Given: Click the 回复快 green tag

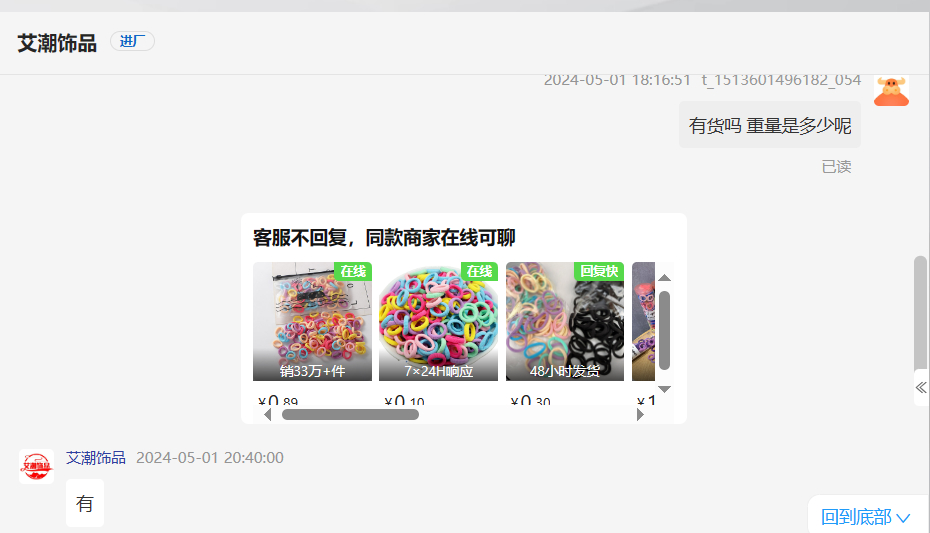Looking at the screenshot, I should (x=599, y=271).
